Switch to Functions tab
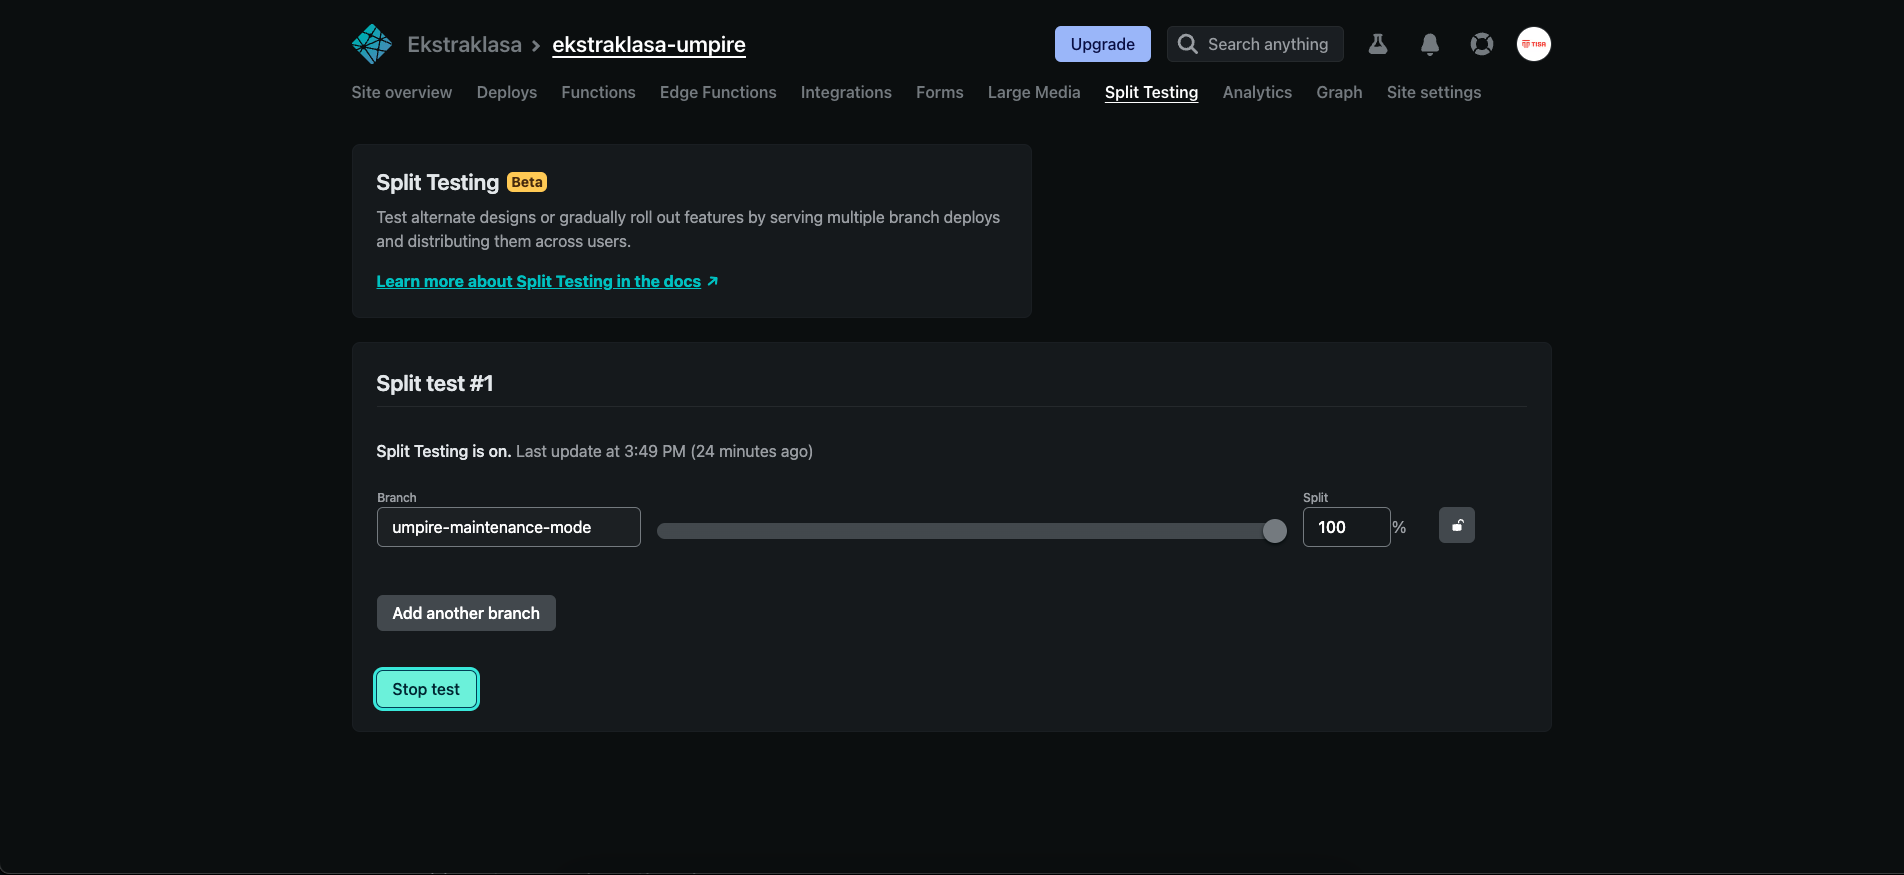 (598, 92)
